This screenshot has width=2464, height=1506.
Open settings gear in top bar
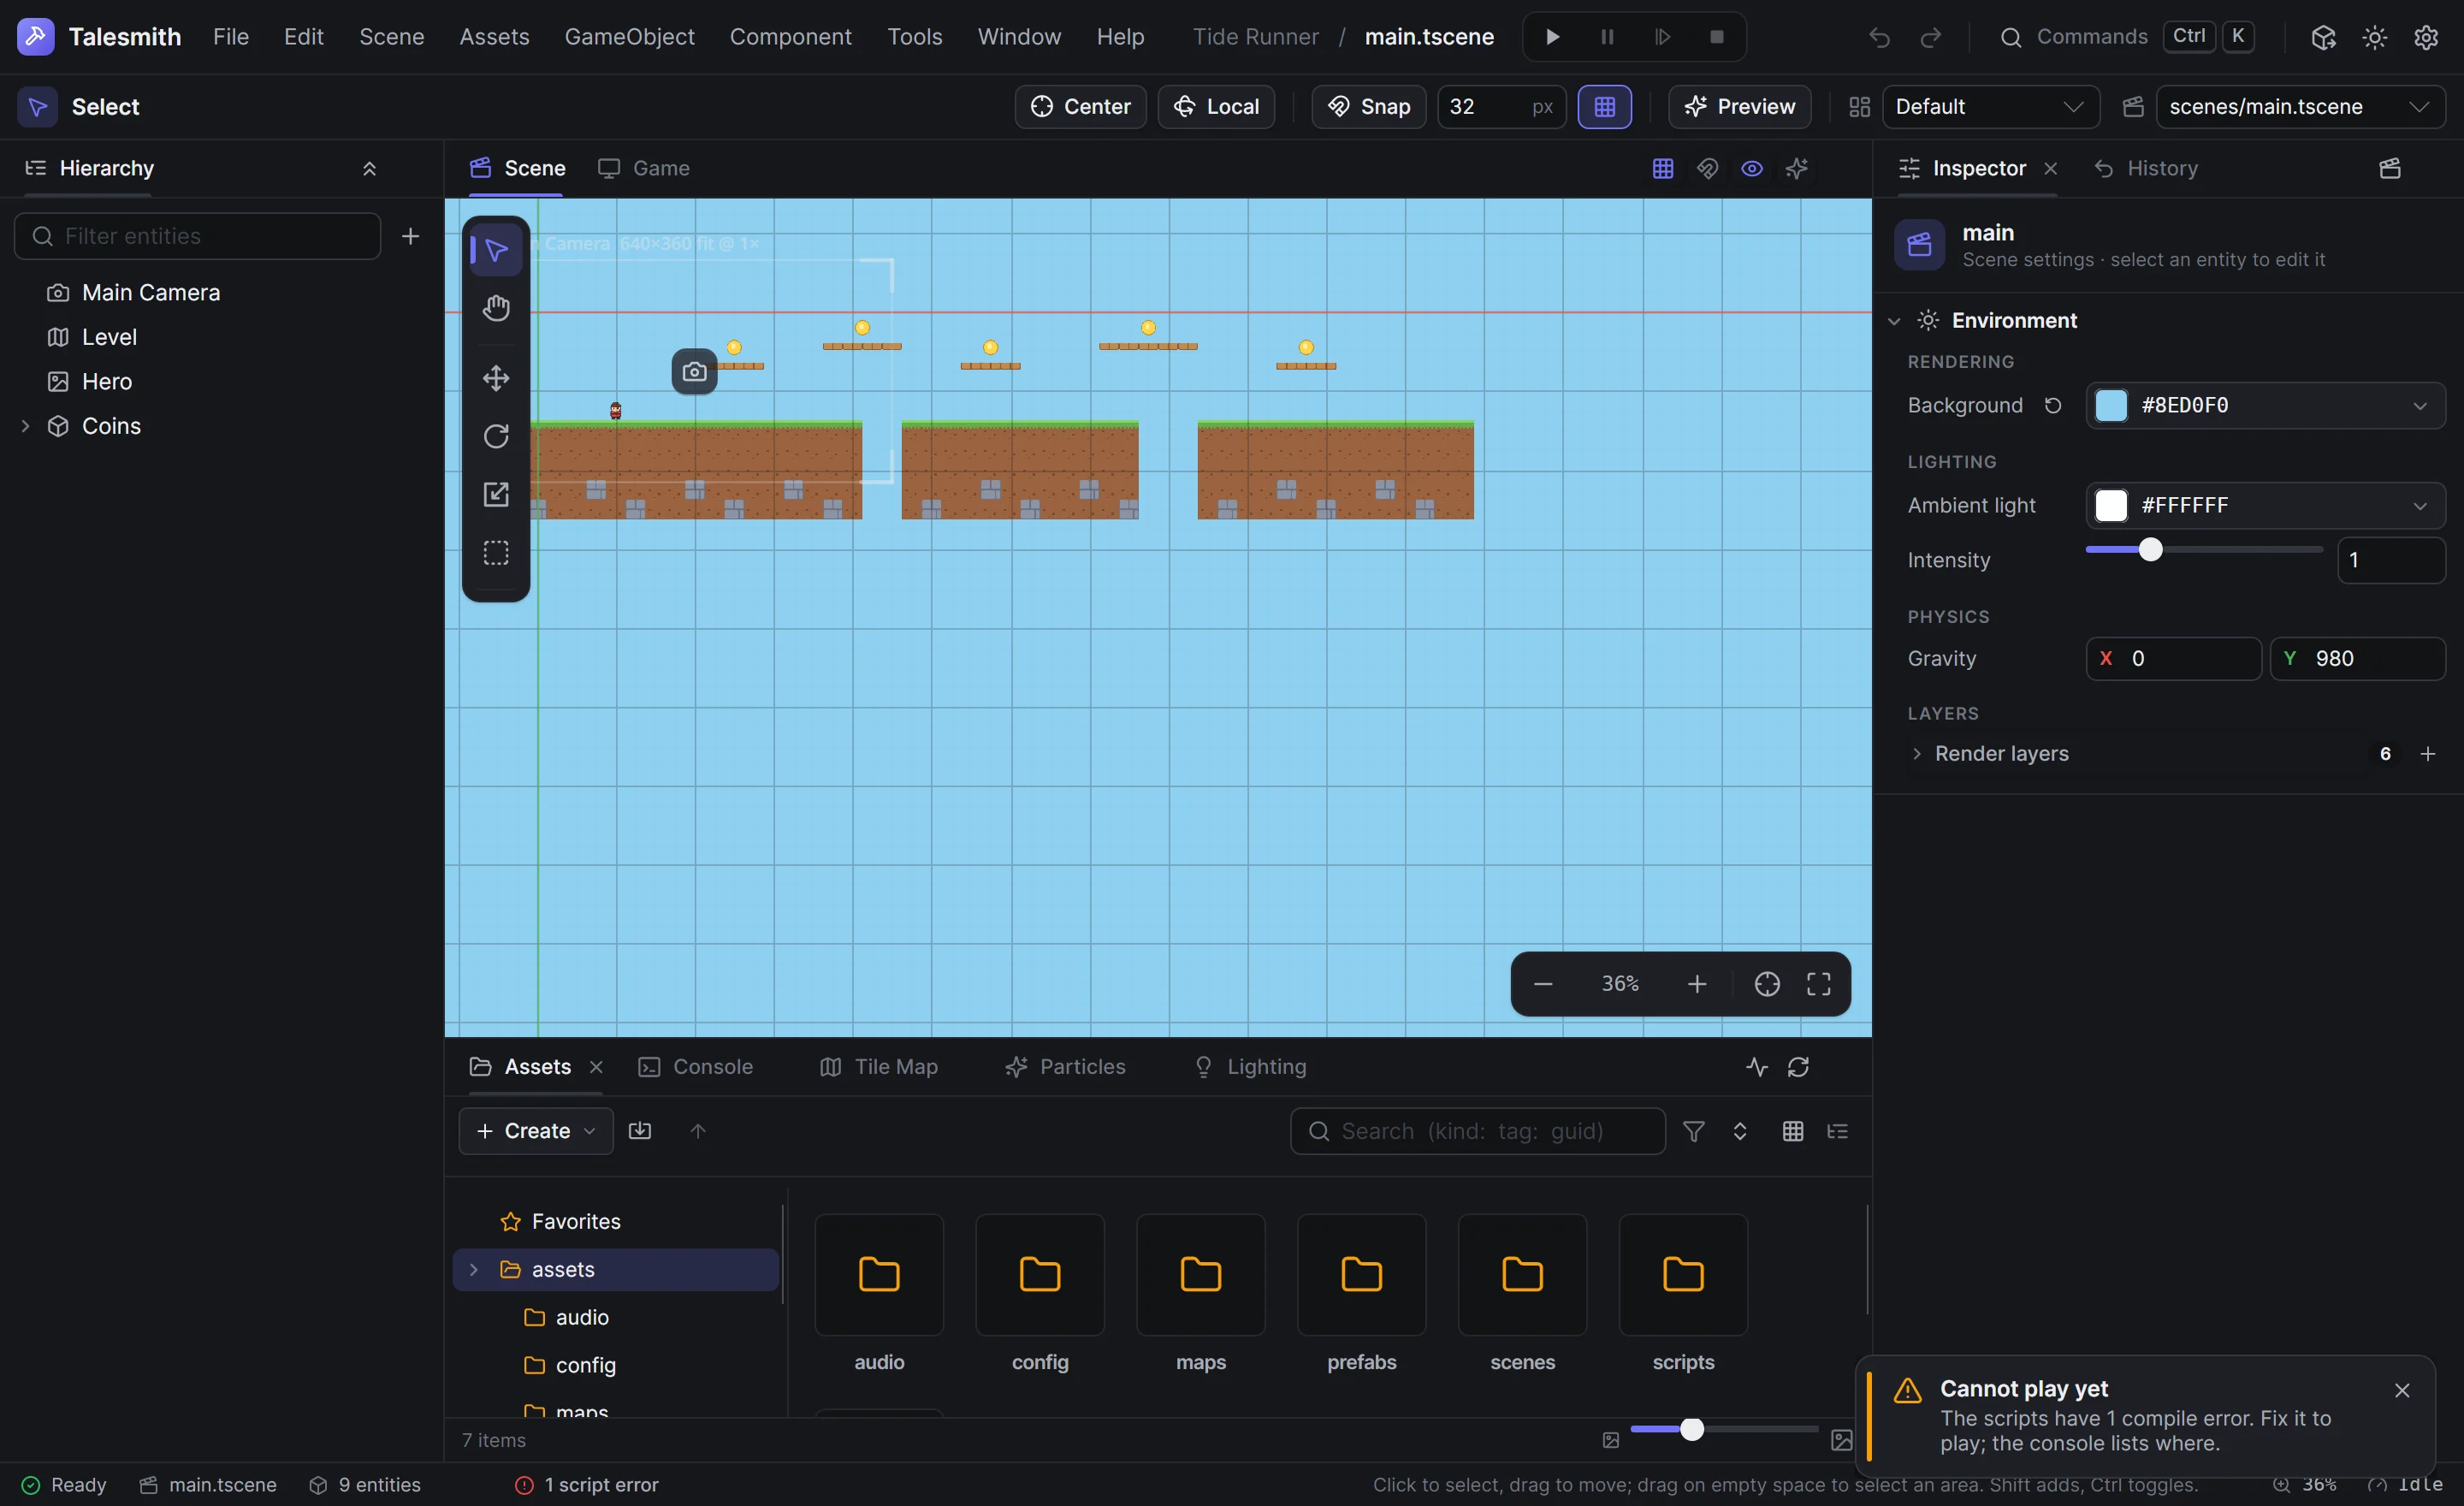point(2425,37)
